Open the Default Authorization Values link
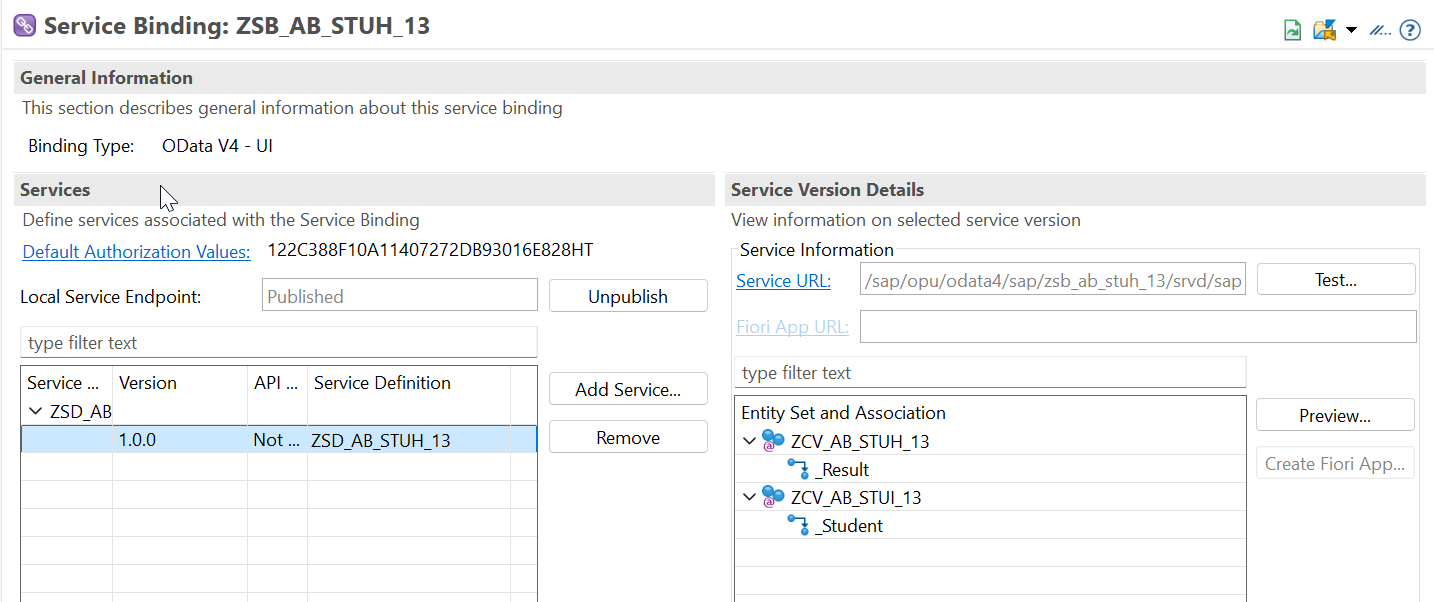Viewport: 1434px width, 602px height. tap(136, 252)
